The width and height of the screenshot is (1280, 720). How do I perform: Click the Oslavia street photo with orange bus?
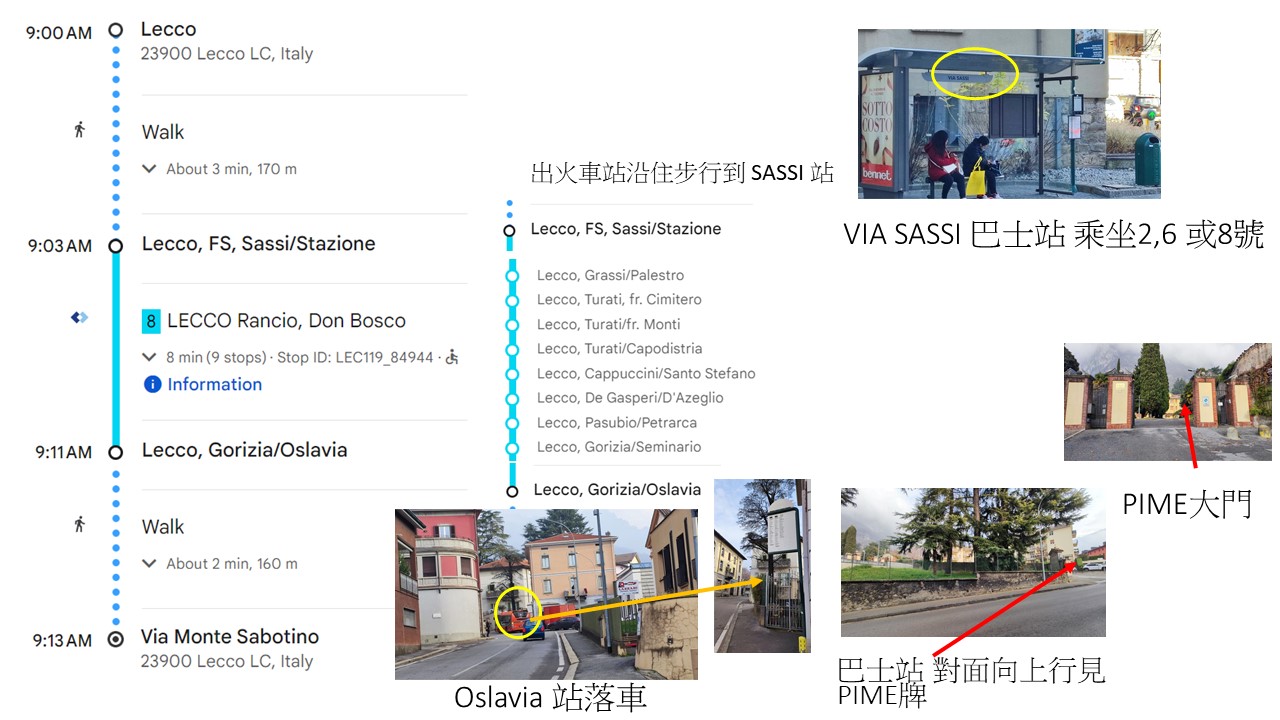tap(546, 594)
